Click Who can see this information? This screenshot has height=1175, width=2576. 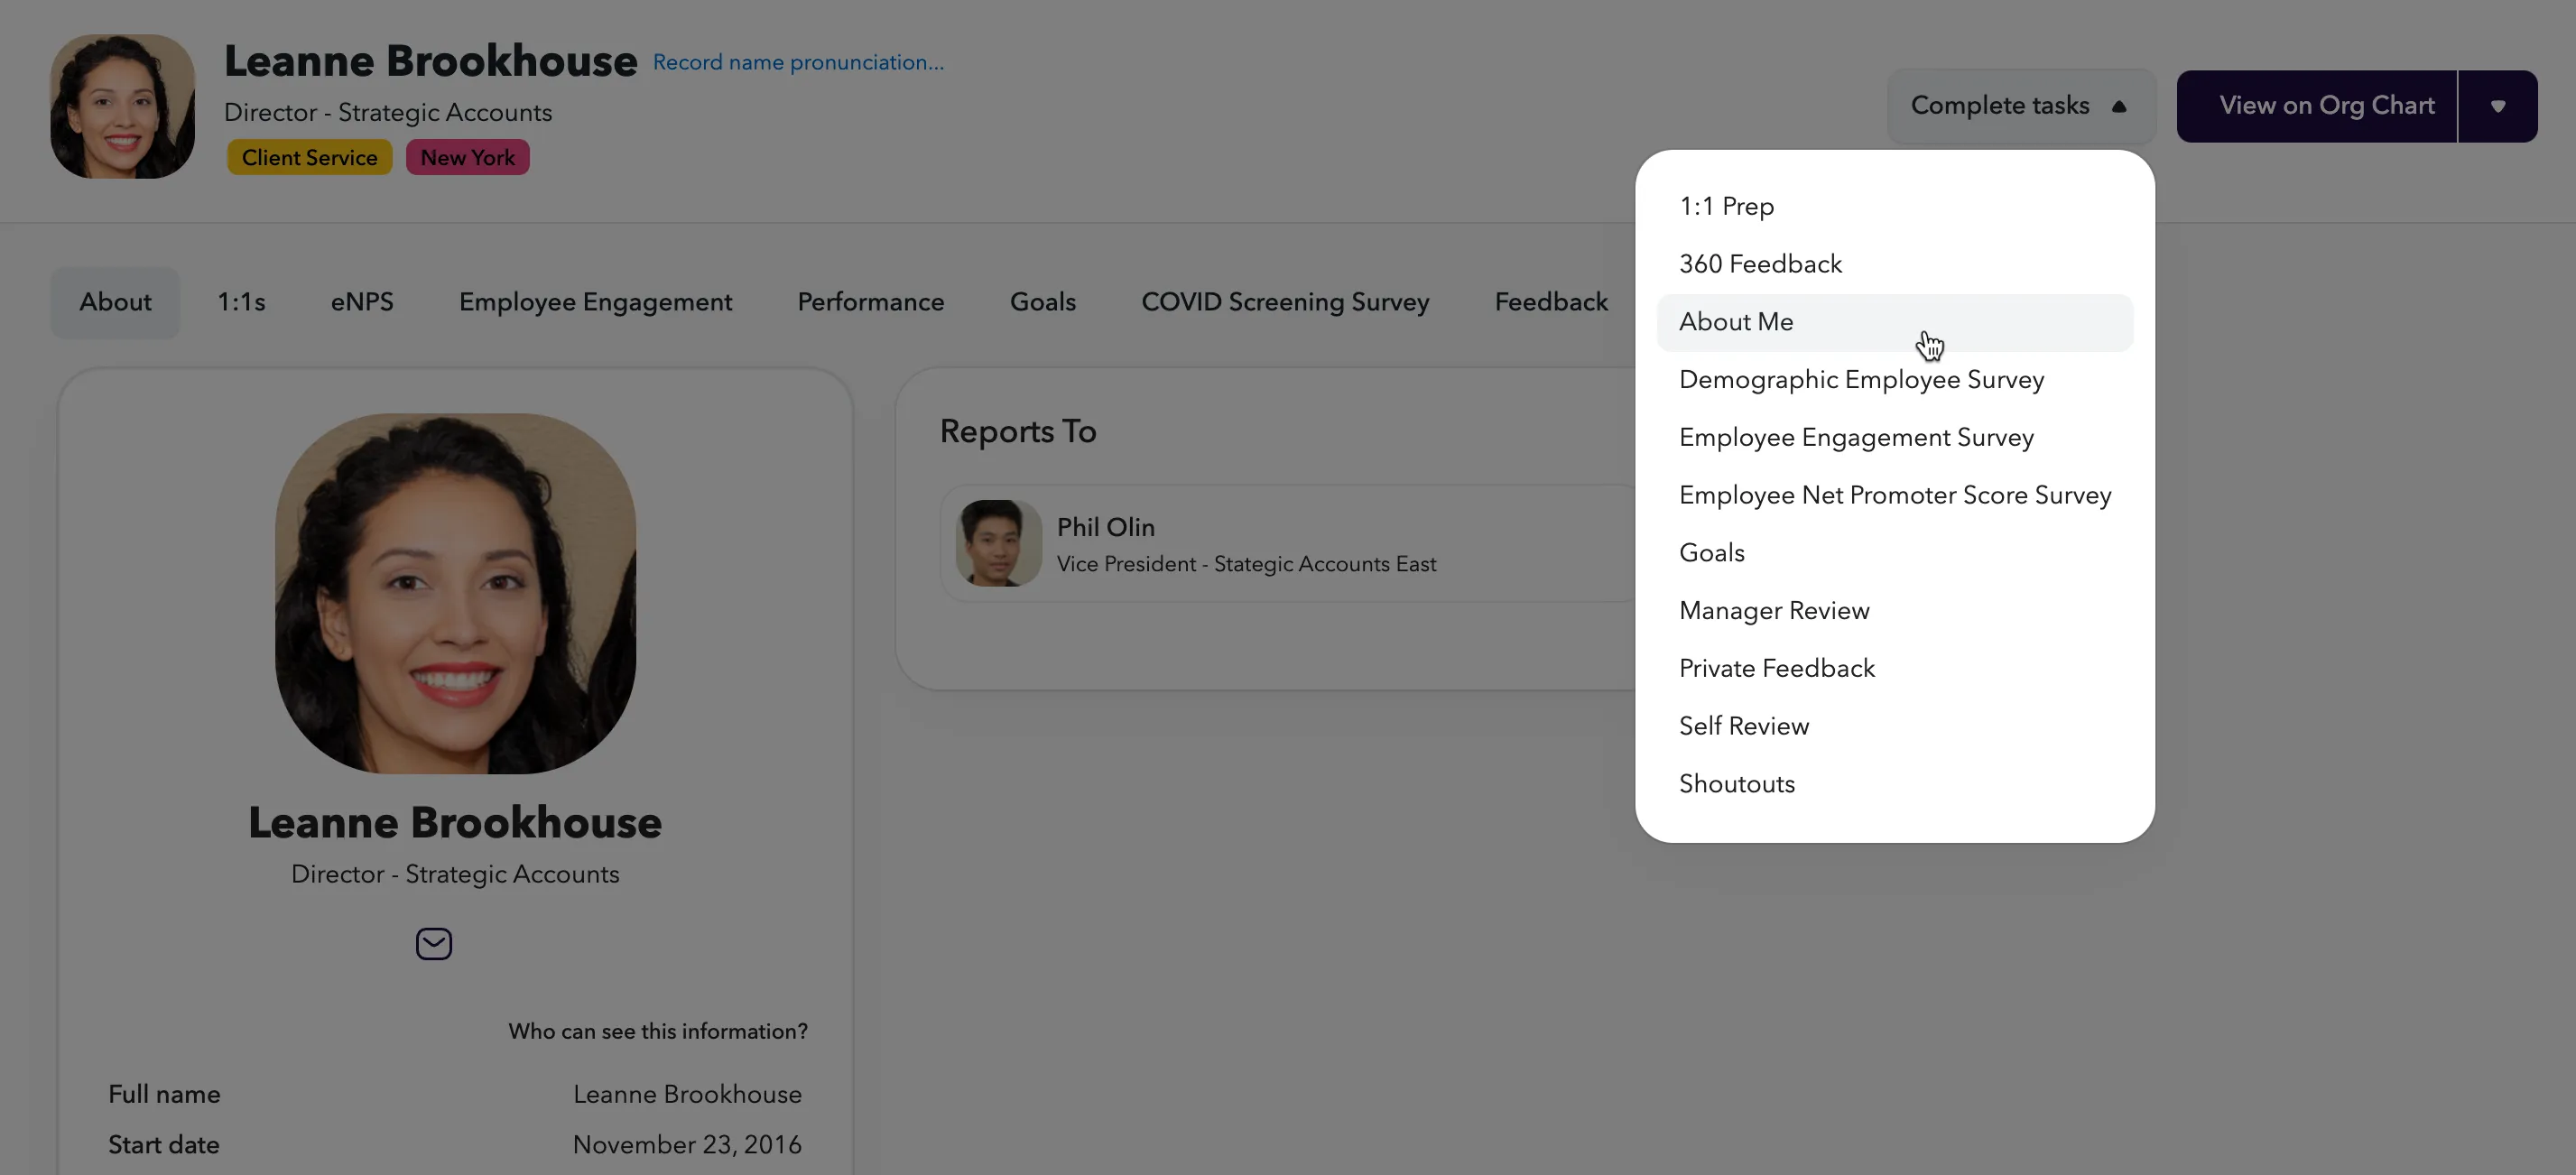tap(657, 1032)
